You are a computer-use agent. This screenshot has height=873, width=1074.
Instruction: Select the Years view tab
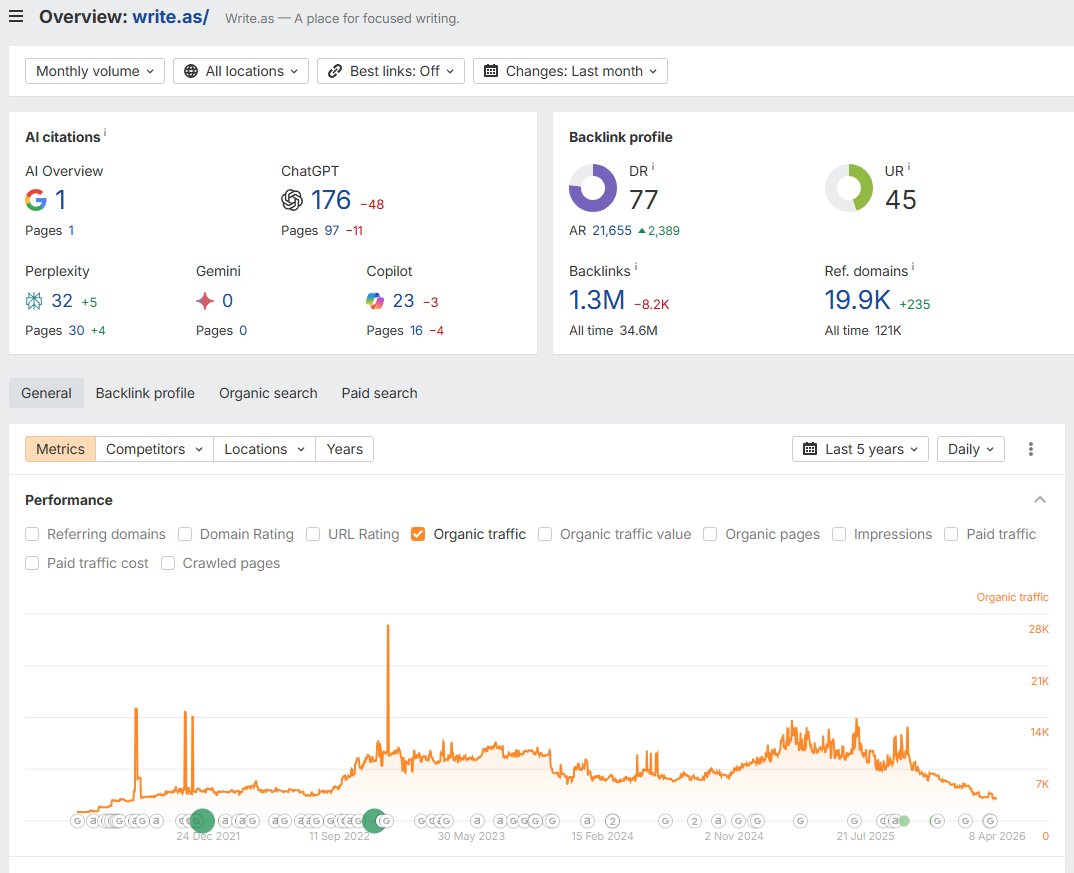pyautogui.click(x=345, y=449)
